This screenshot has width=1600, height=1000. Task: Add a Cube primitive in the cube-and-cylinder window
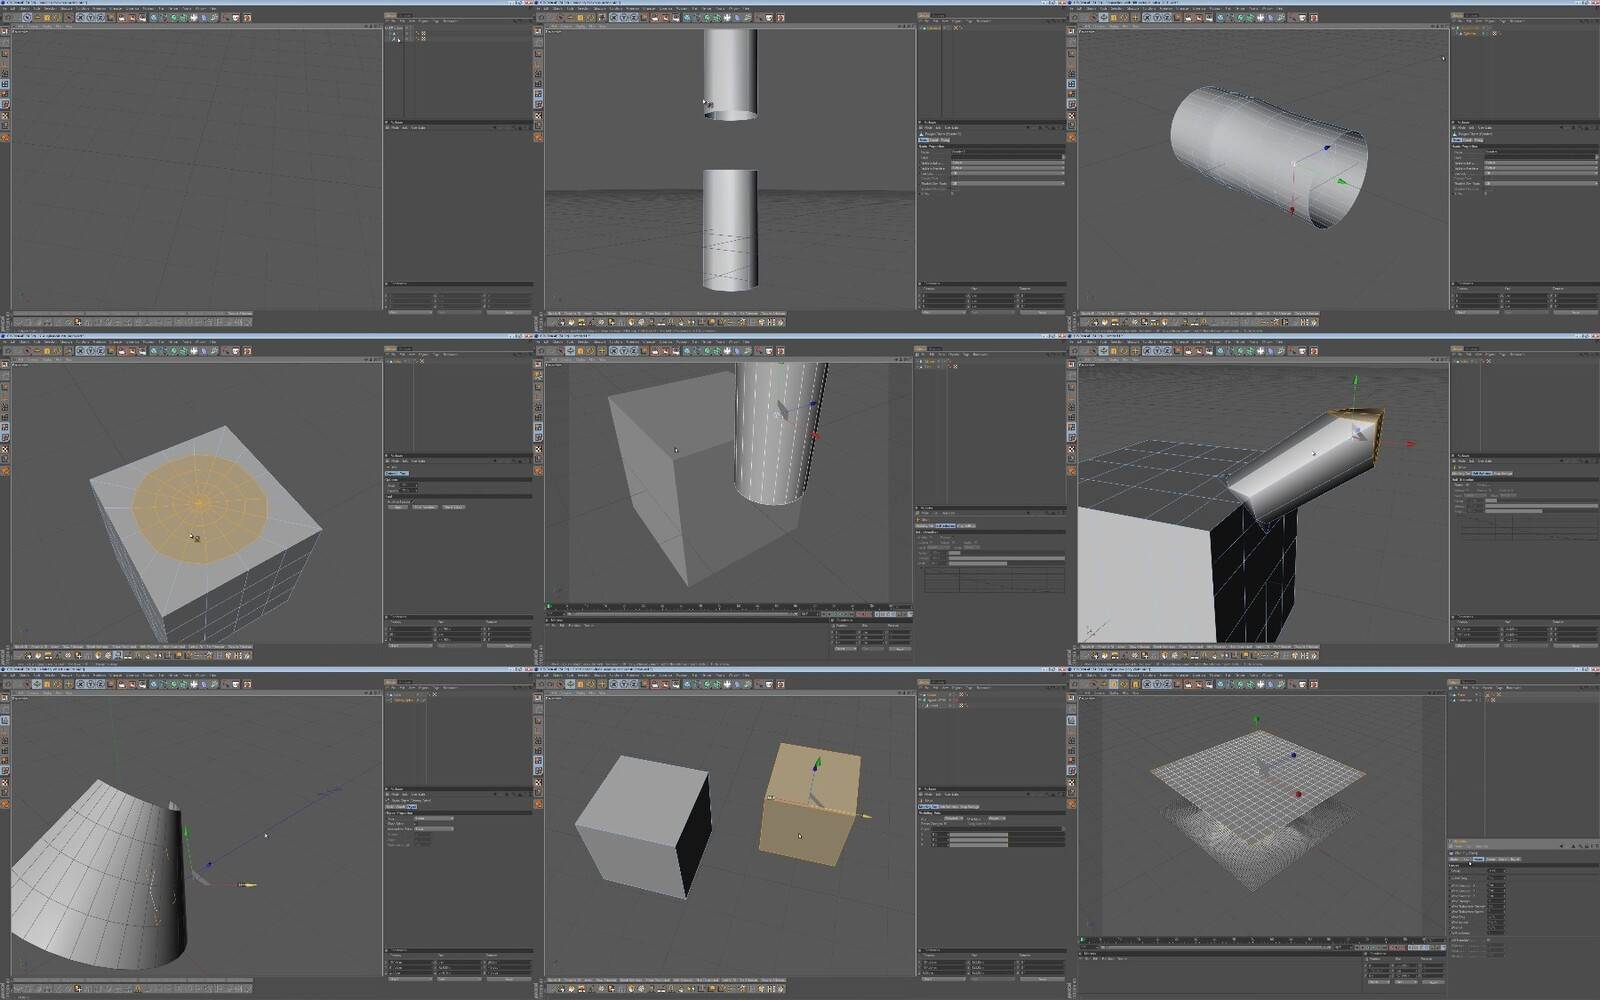[686, 351]
